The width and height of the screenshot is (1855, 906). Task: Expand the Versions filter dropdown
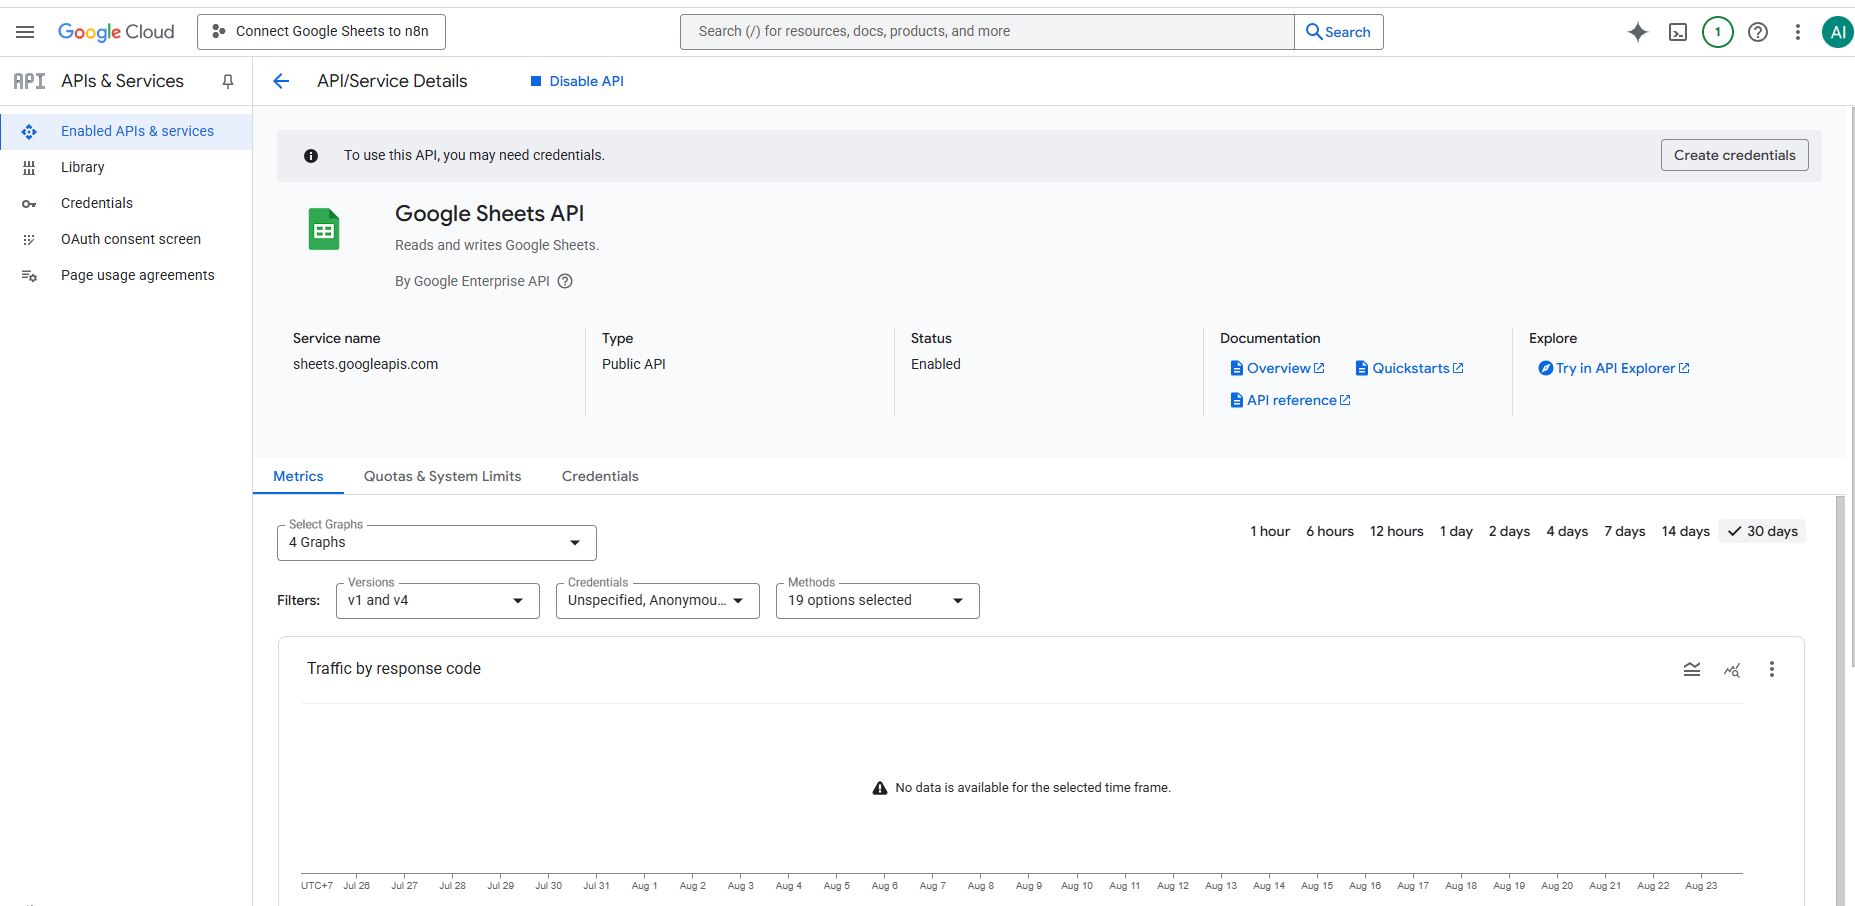click(x=438, y=601)
